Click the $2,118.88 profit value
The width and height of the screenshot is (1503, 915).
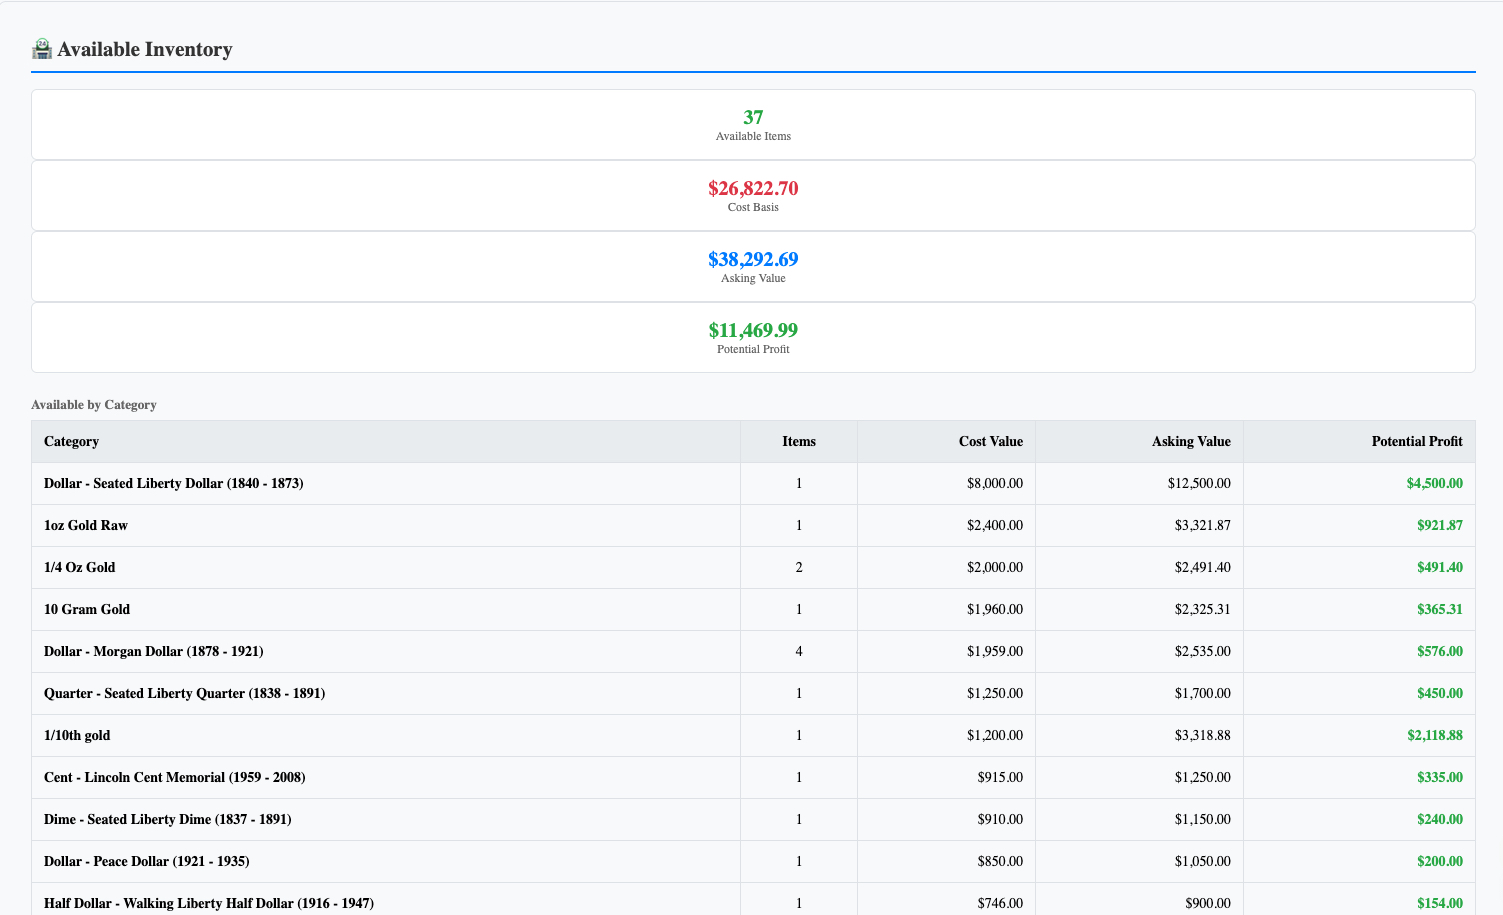coord(1435,735)
